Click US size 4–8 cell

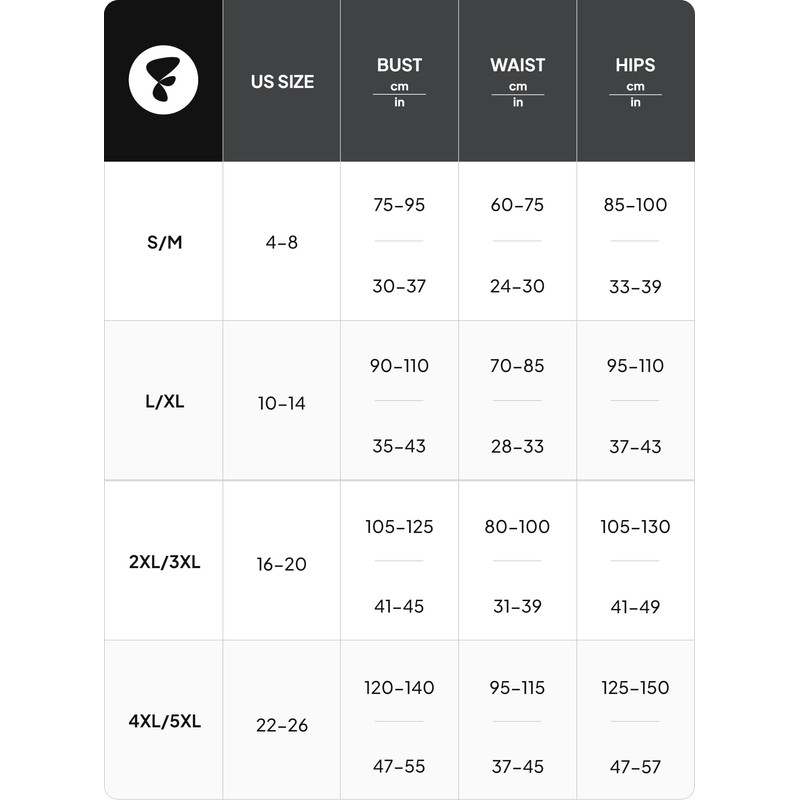point(281,243)
